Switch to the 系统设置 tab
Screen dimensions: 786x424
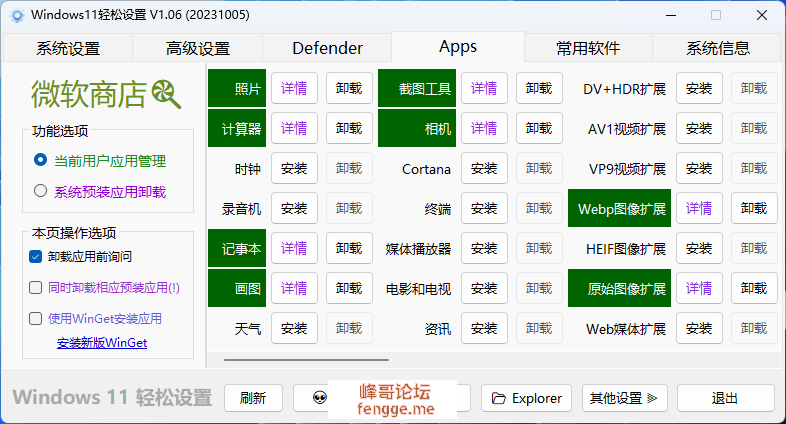pos(68,48)
